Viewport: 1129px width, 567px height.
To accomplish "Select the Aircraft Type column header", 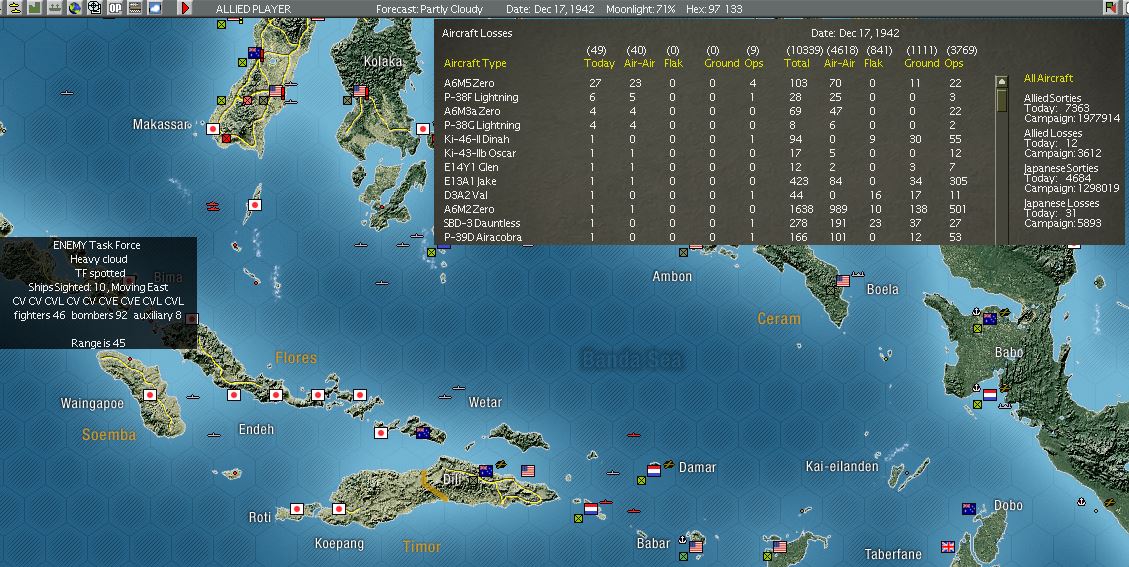I will pyautogui.click(x=475, y=63).
